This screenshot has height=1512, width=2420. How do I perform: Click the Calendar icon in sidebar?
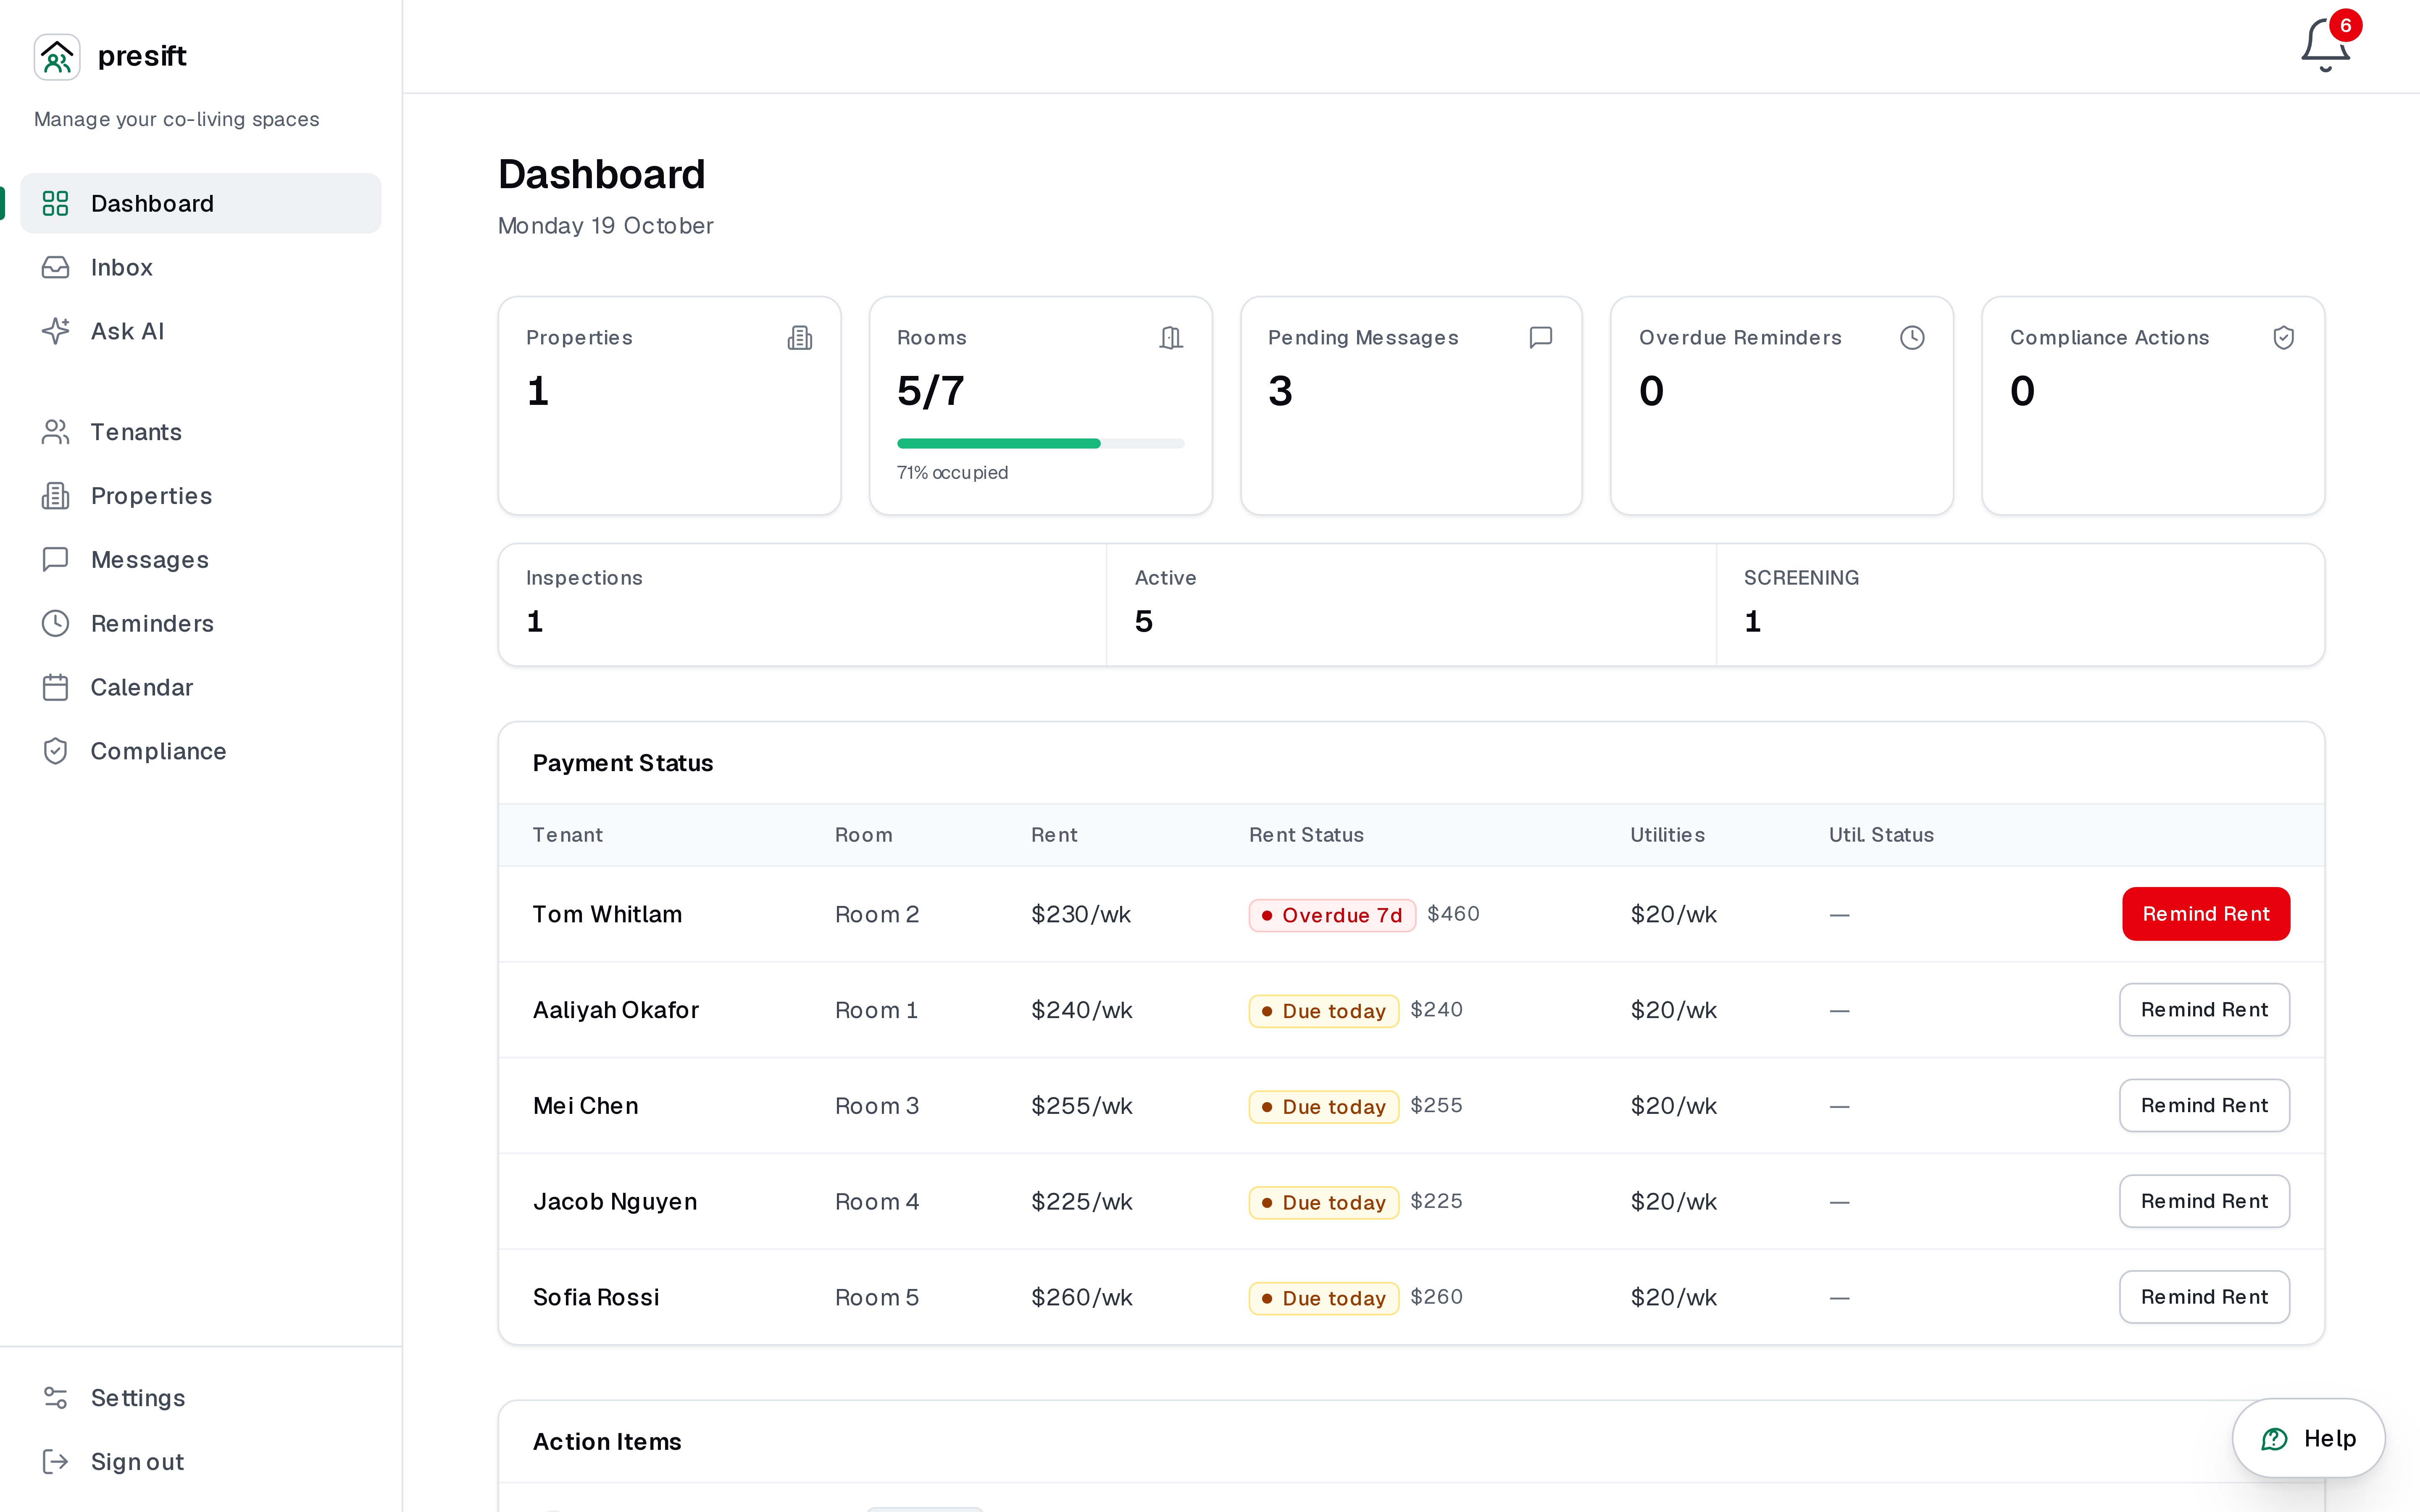pos(55,687)
